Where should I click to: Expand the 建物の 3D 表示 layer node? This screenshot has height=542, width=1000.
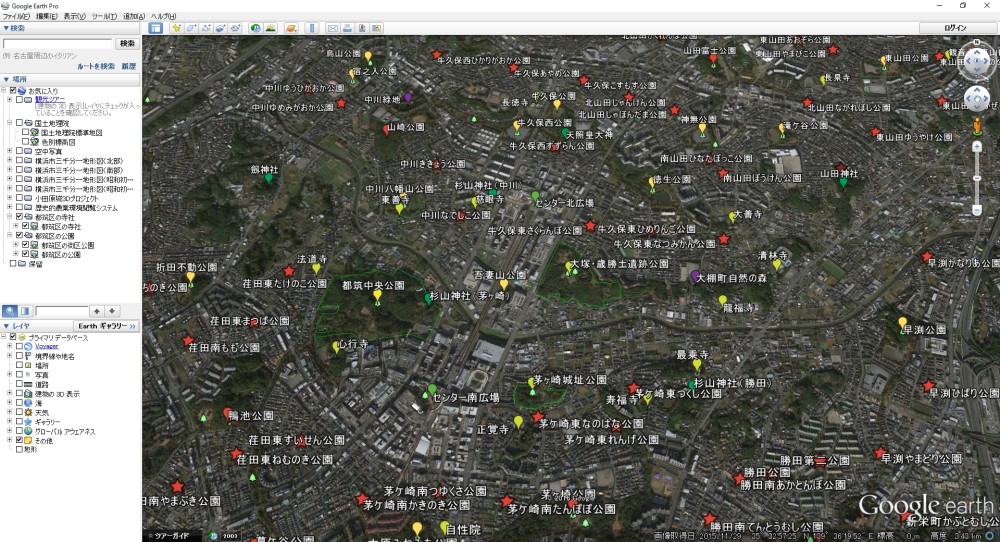pos(9,393)
